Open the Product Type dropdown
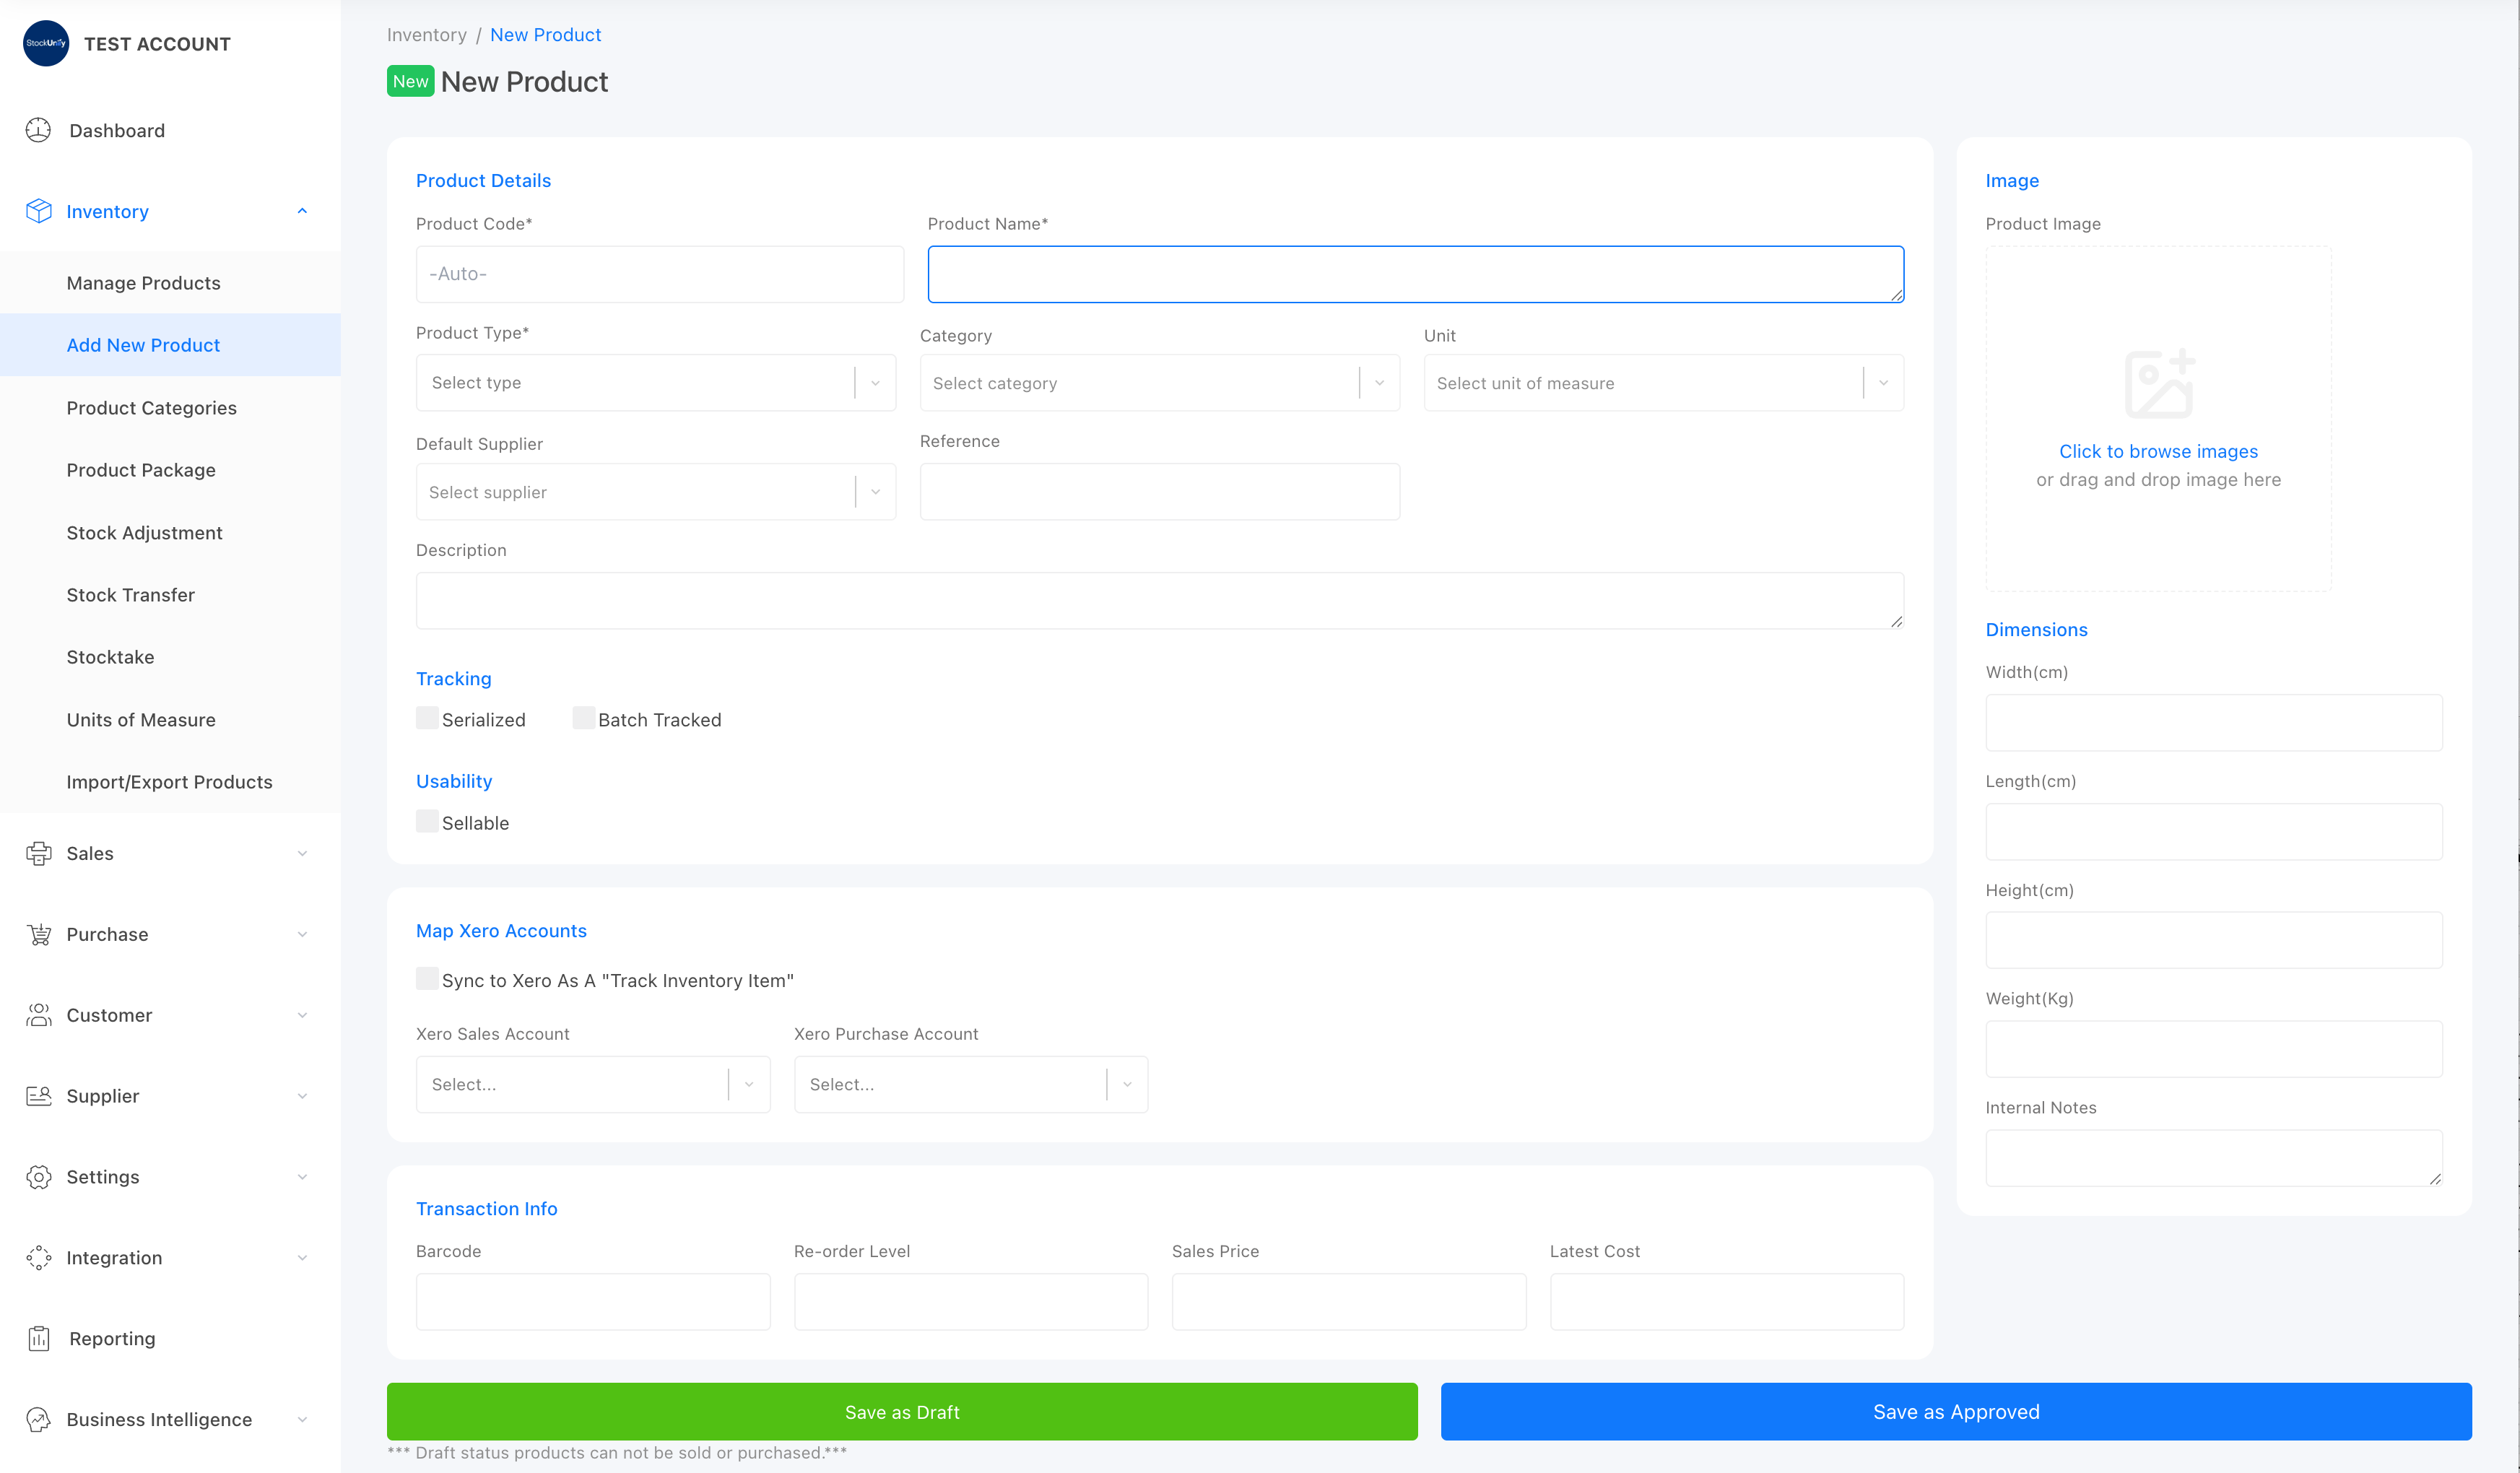This screenshot has width=2520, height=1473. click(655, 383)
